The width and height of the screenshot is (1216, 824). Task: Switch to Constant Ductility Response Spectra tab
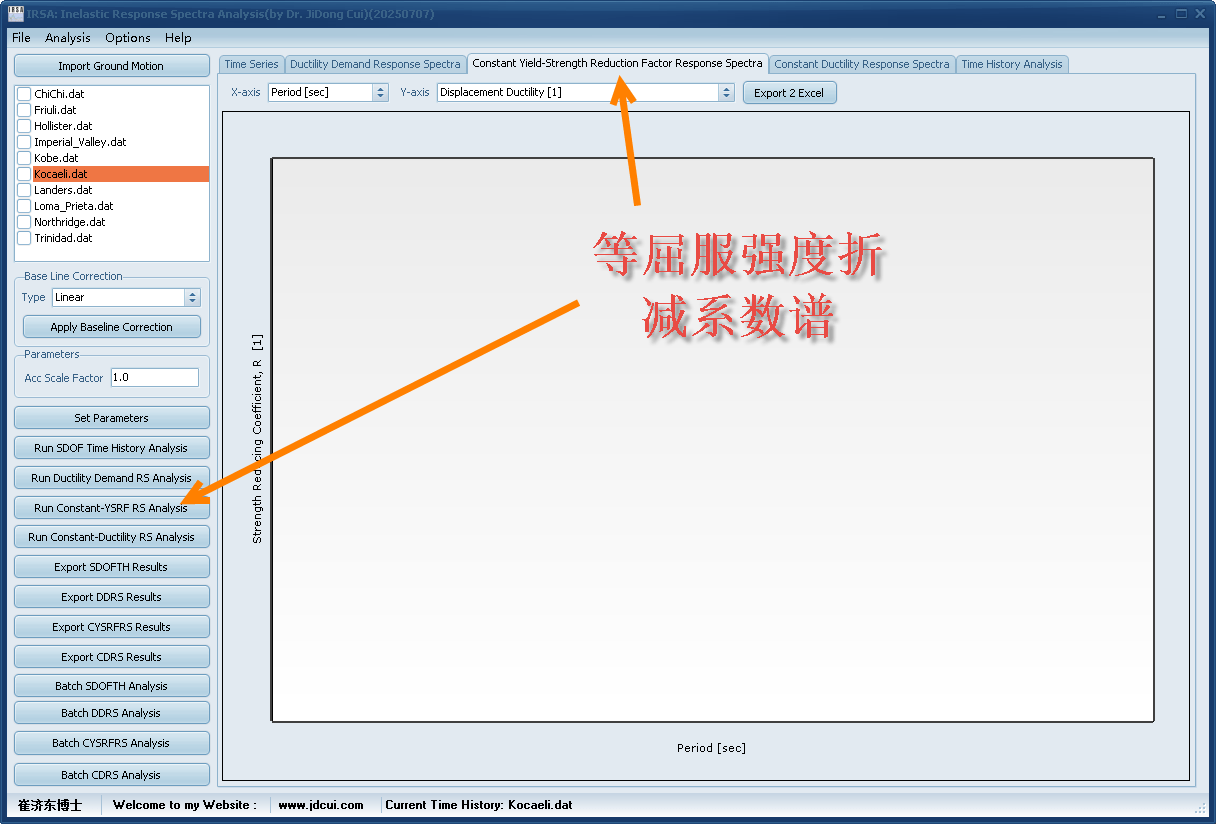tap(861, 64)
